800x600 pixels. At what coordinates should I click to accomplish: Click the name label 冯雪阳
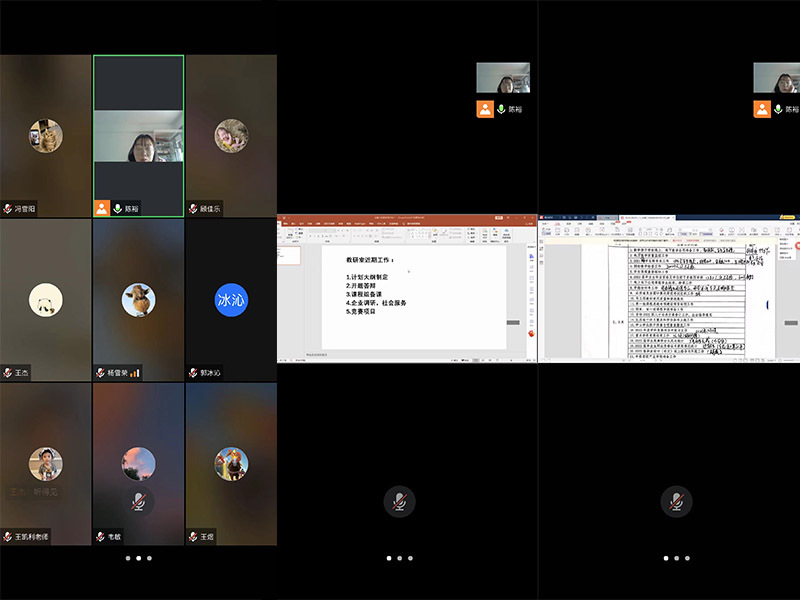[25, 209]
